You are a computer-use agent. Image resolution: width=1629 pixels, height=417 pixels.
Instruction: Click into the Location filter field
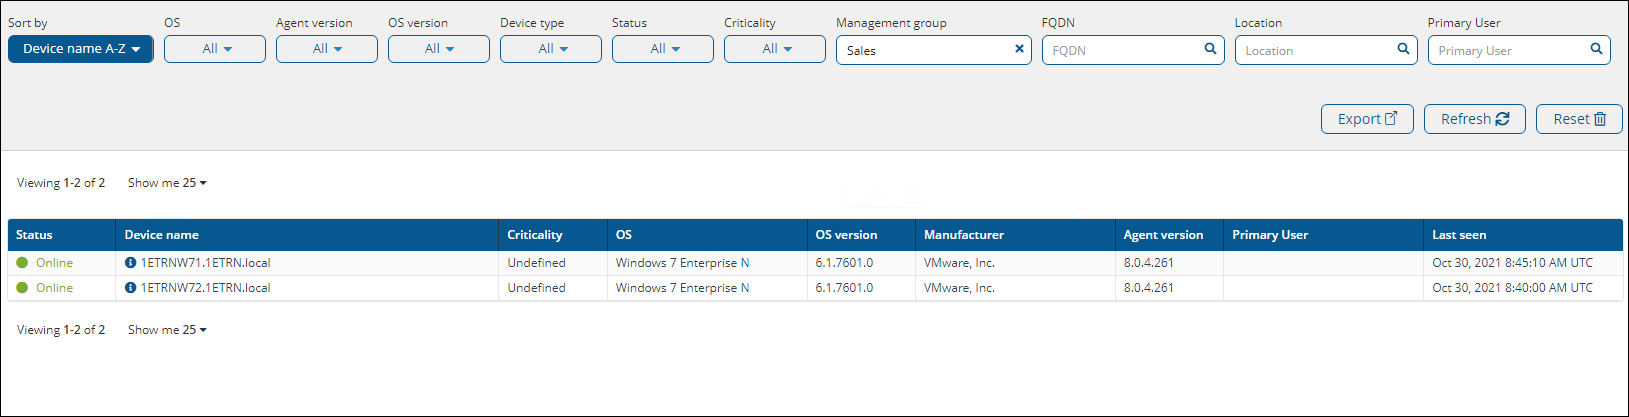1315,50
